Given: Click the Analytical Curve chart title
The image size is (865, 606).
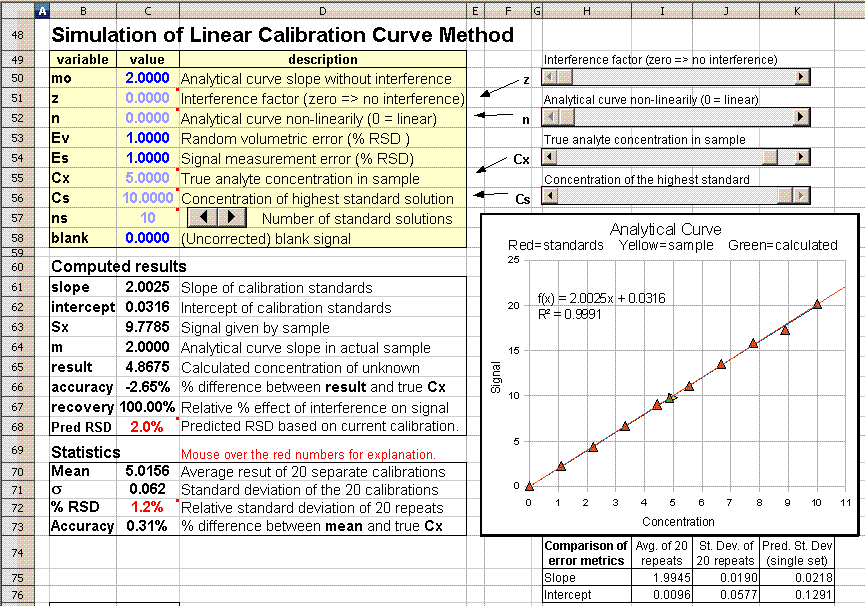Looking at the screenshot, I should tap(665, 229).
